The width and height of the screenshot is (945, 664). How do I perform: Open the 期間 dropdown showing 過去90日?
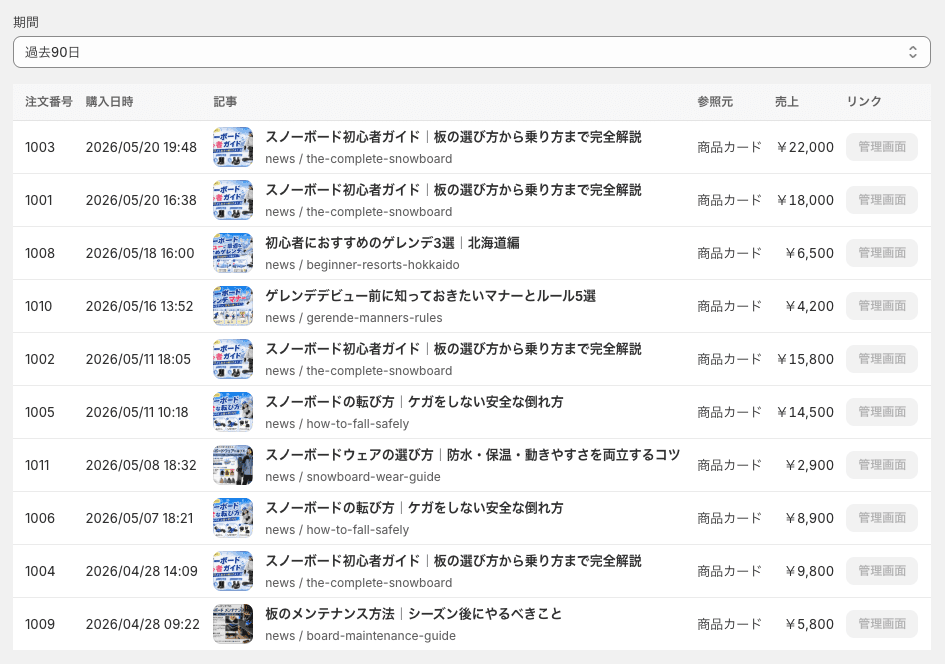472,52
